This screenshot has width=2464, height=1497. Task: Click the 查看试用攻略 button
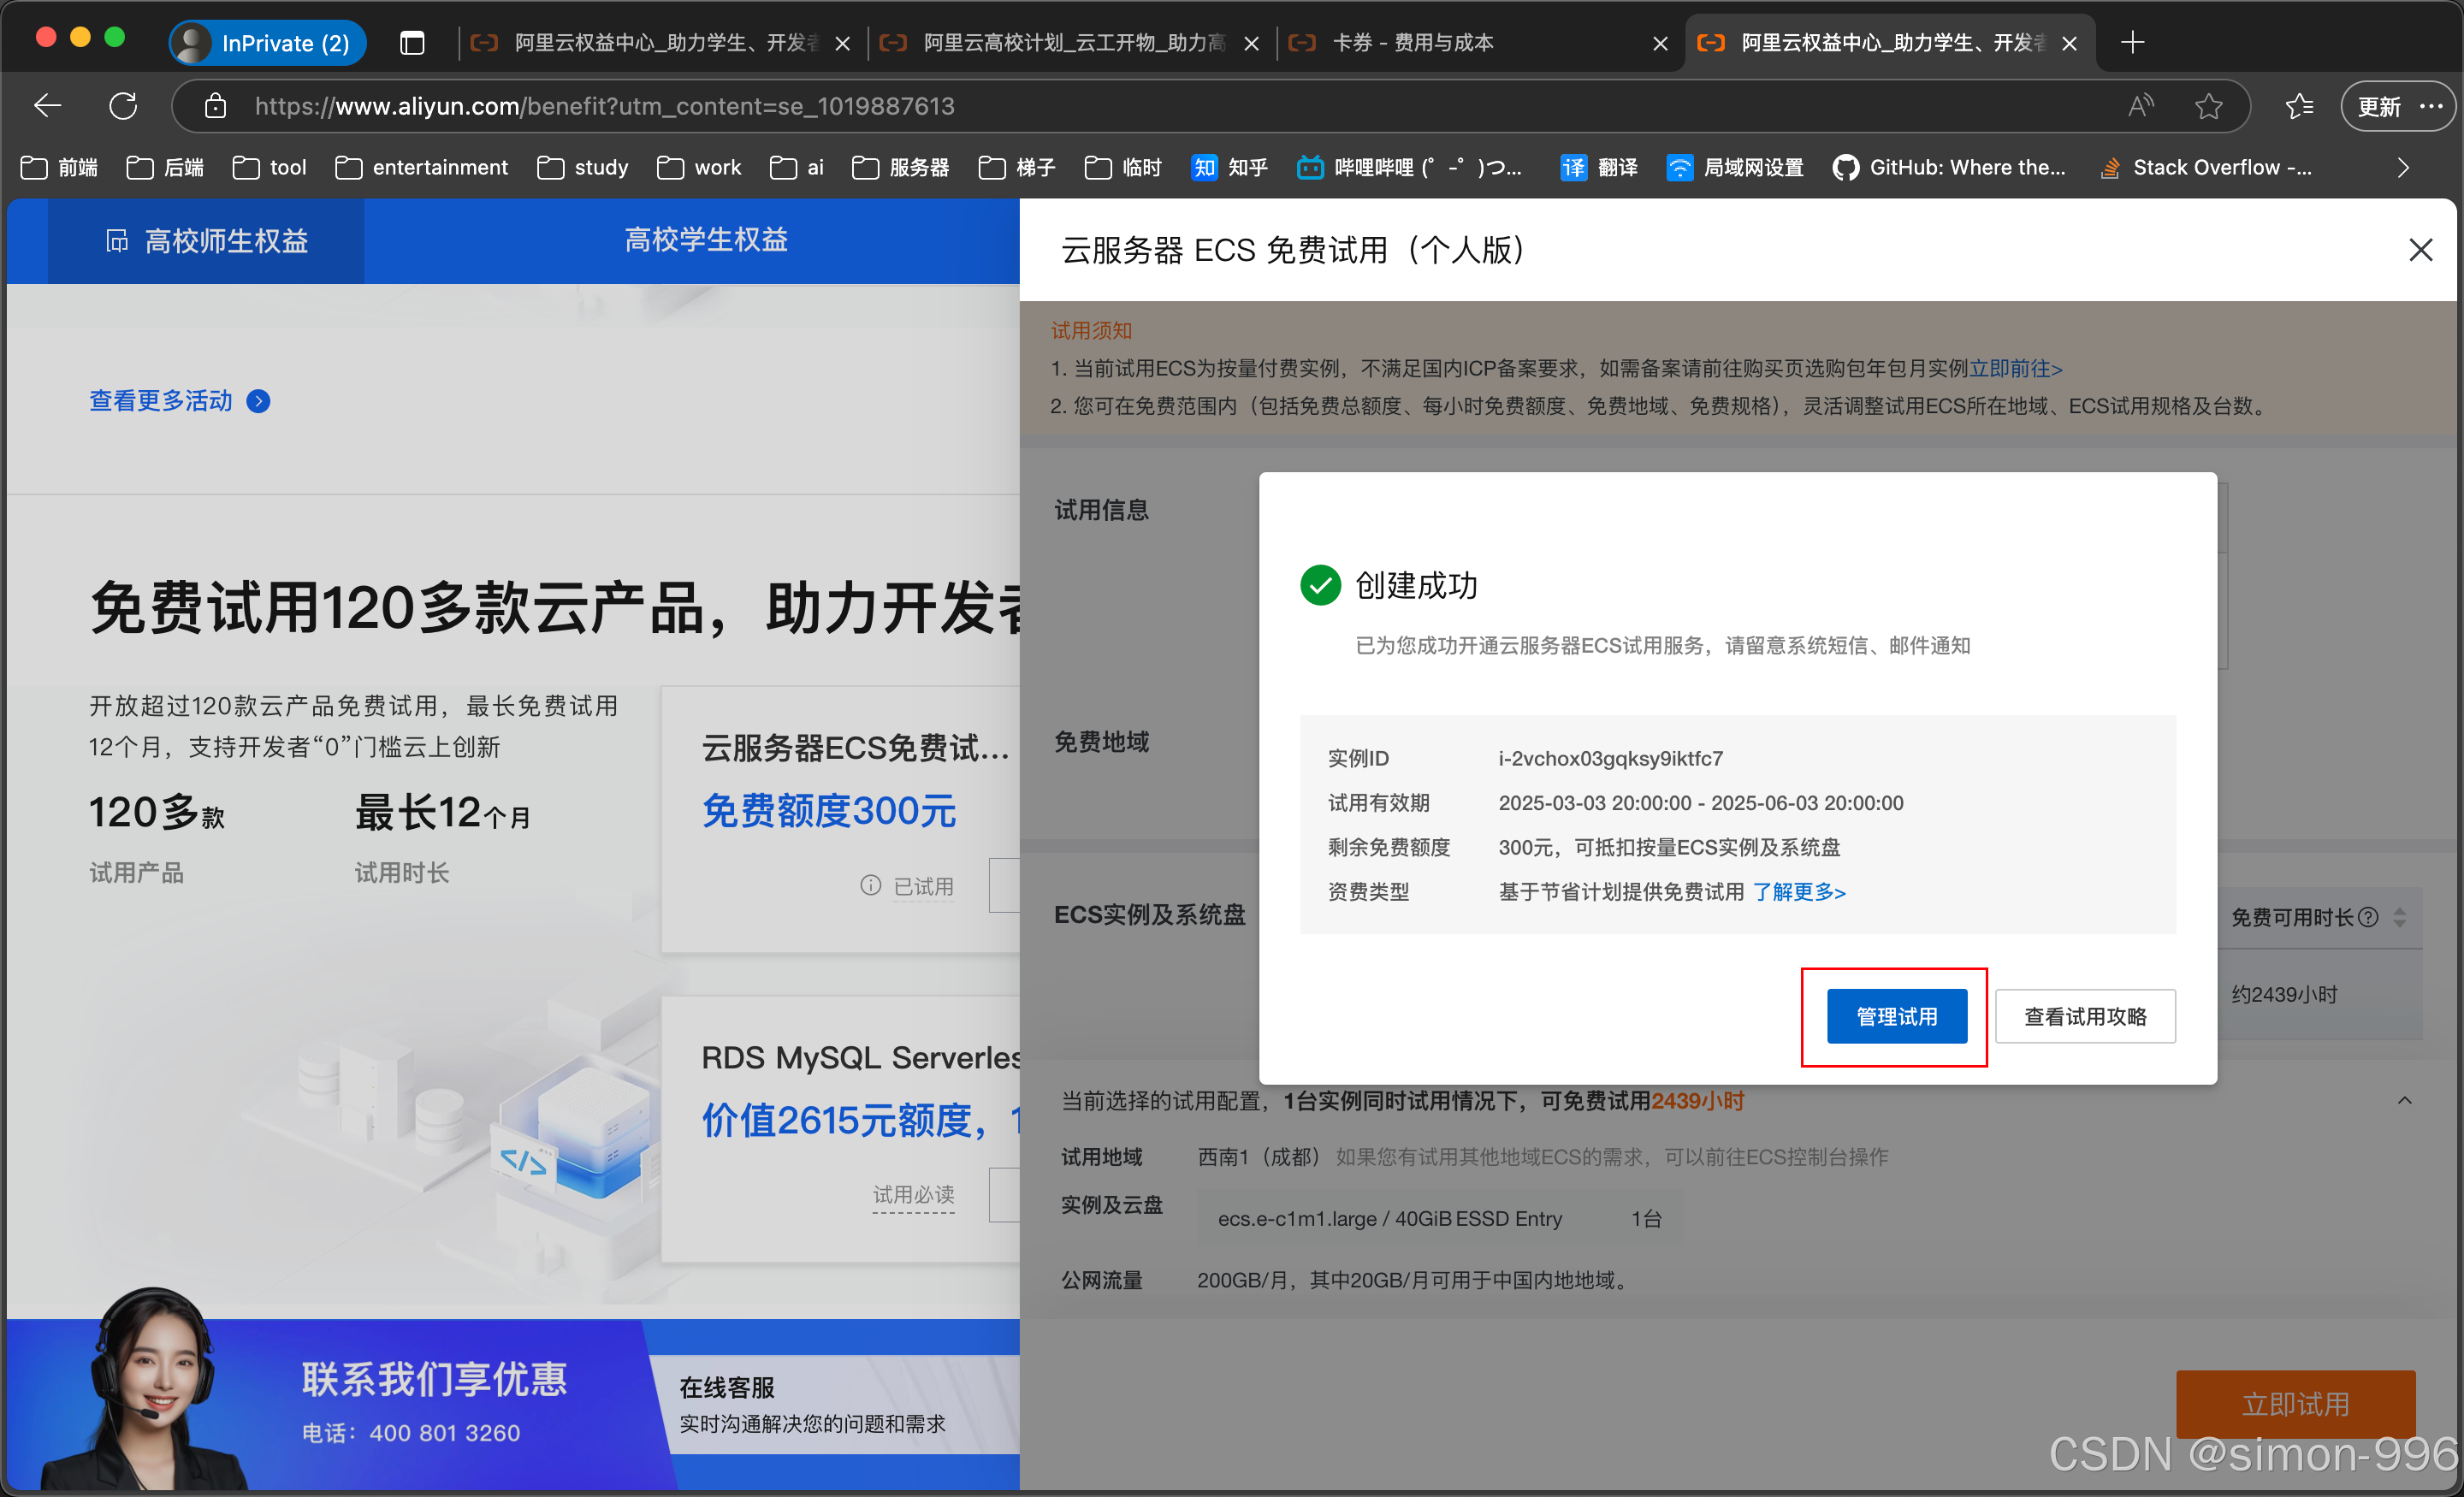point(2085,1016)
